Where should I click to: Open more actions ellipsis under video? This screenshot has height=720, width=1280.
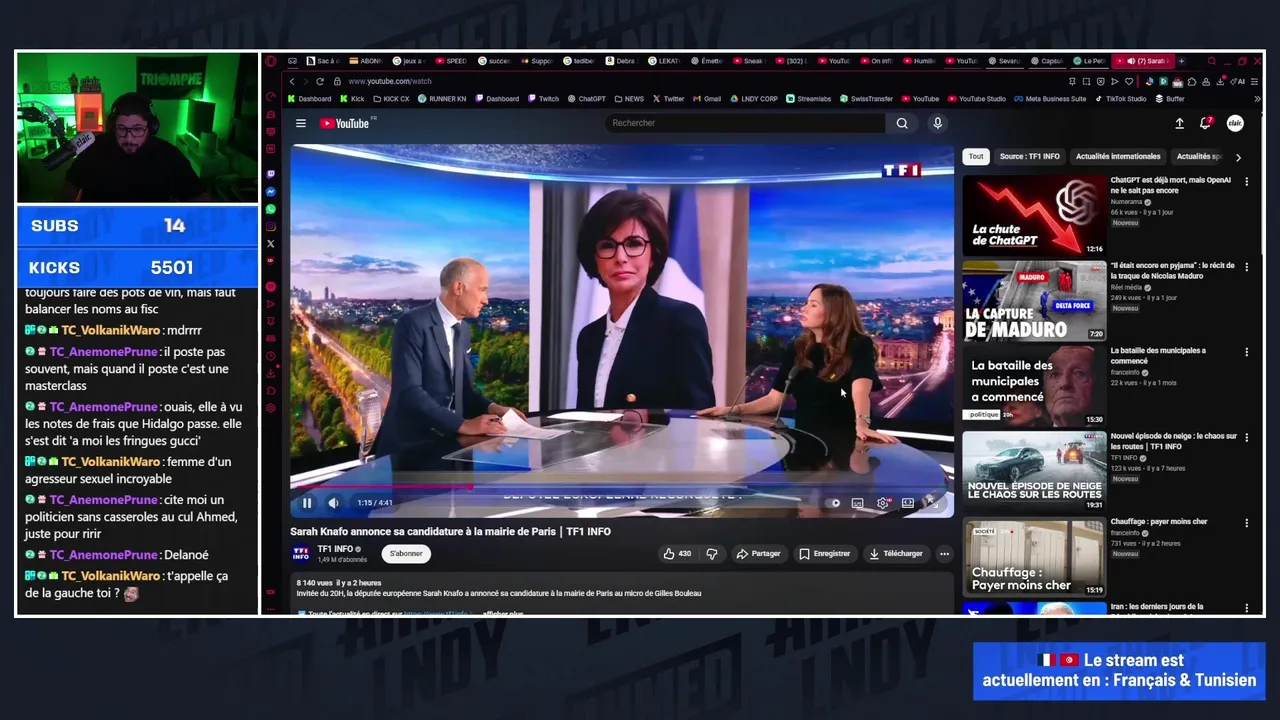coord(944,553)
